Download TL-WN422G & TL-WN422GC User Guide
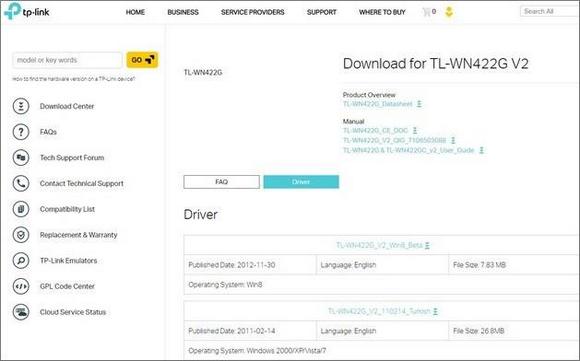 (409, 150)
